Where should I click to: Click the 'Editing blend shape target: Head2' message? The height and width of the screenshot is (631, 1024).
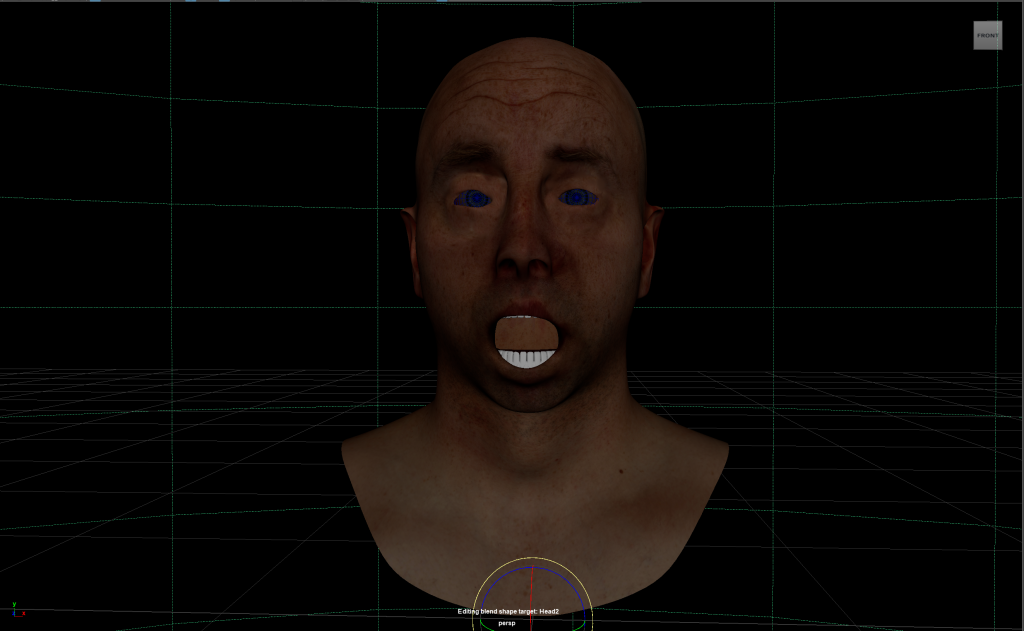point(508,611)
